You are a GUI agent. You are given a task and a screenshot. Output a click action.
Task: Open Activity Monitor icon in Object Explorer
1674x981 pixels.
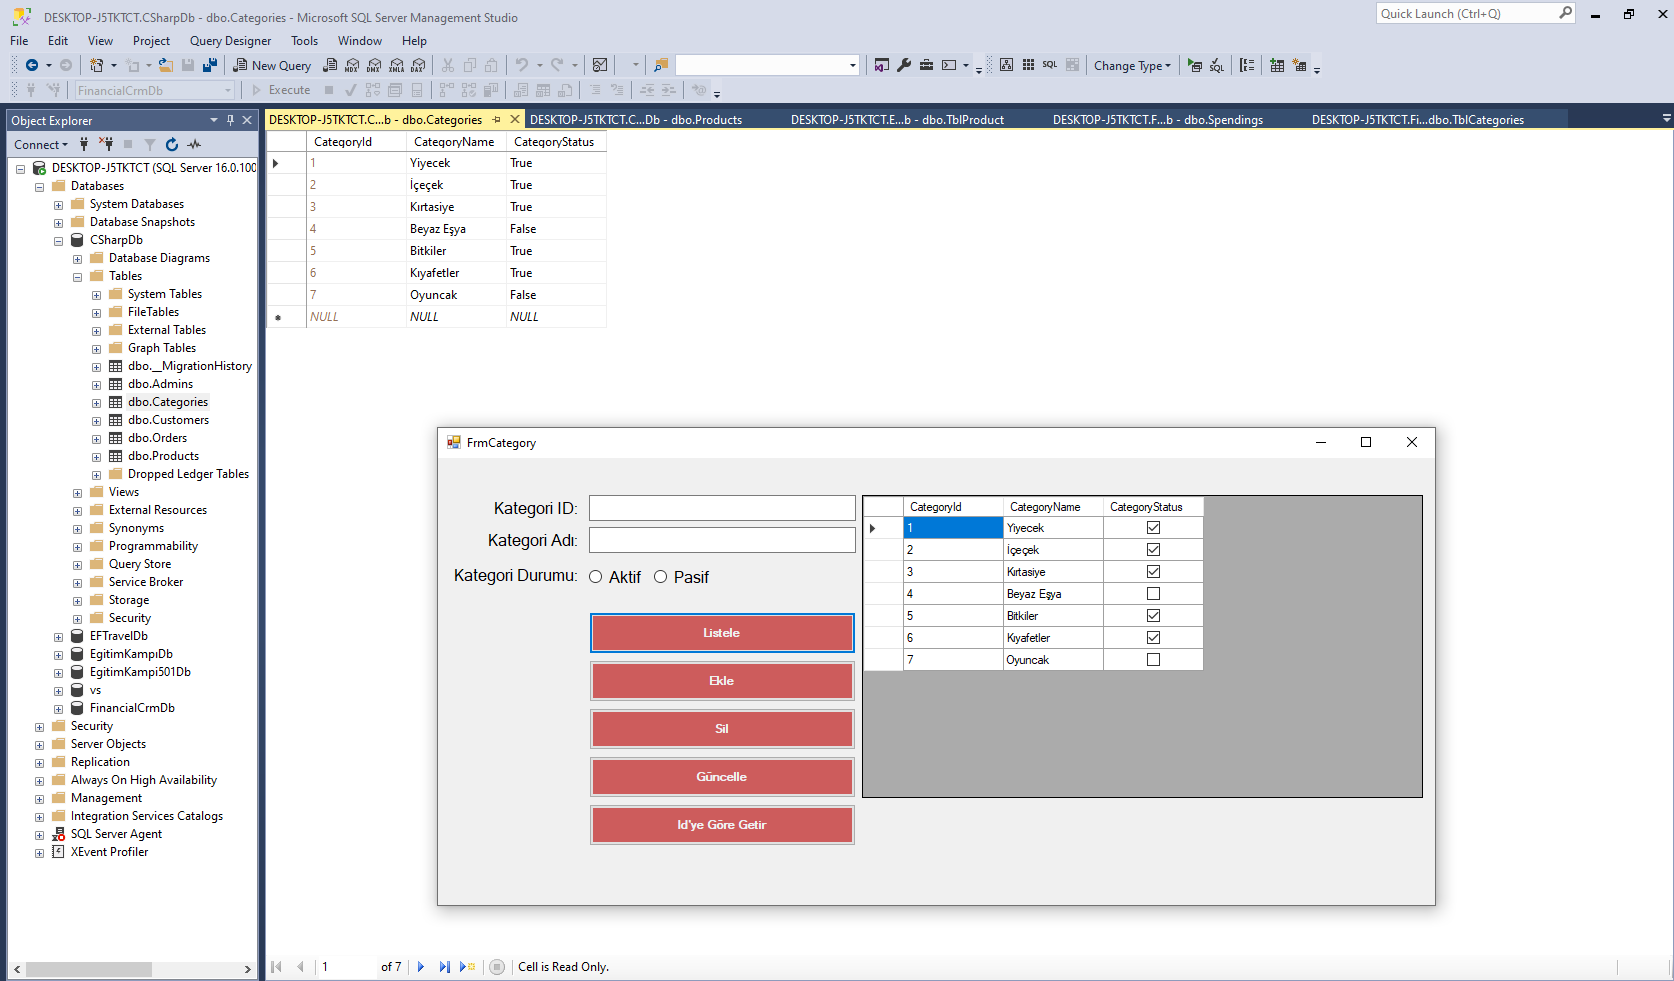click(194, 144)
